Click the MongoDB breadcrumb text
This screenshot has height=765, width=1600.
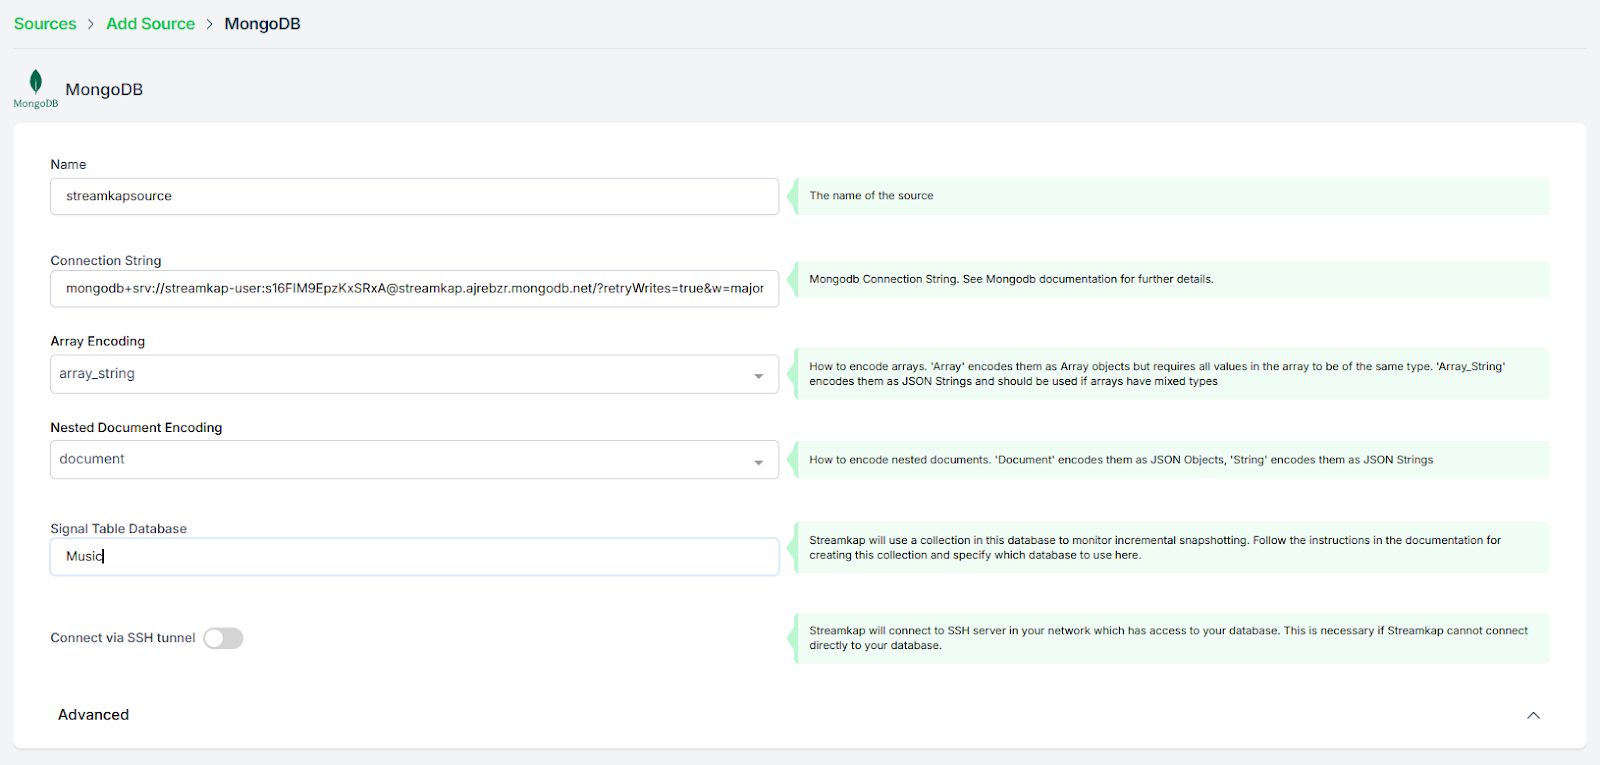tap(262, 24)
